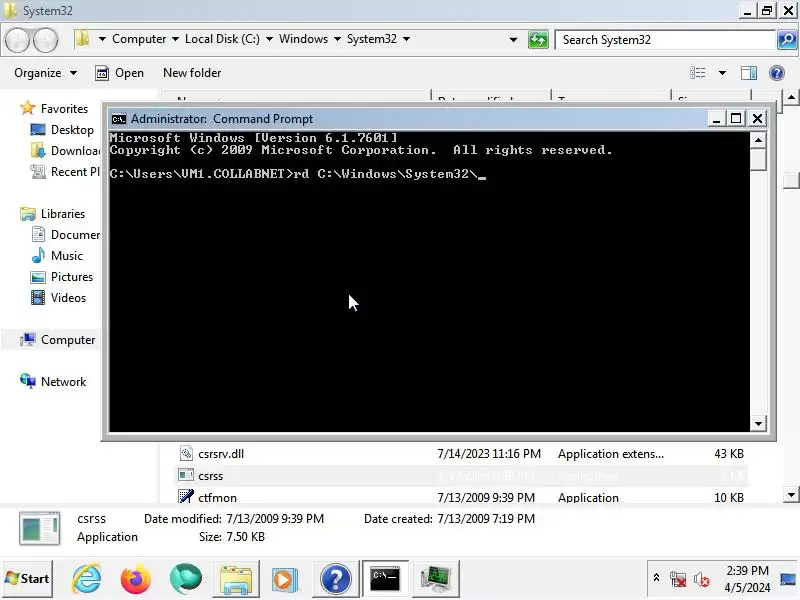Expand dropdown arrow after Computer breadcrumb

(175, 39)
